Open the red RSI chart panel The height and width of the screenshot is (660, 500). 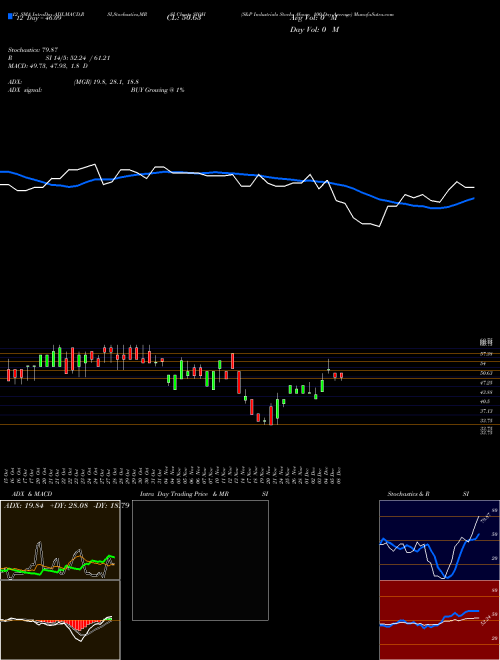tap(439, 620)
